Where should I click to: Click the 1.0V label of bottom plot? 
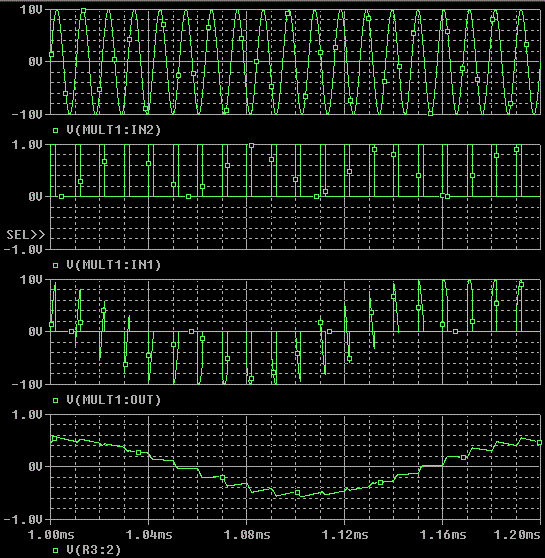point(27,415)
